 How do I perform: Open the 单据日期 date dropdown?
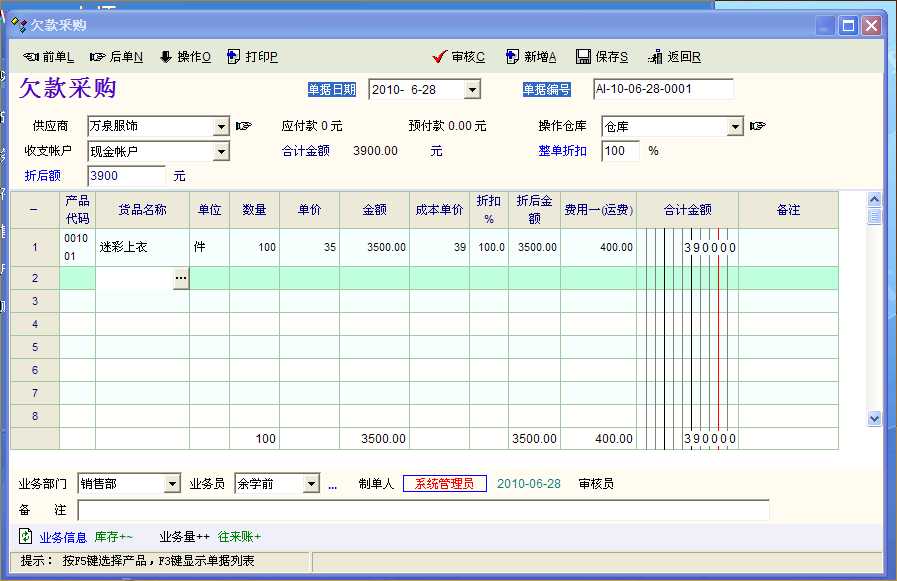(x=472, y=90)
